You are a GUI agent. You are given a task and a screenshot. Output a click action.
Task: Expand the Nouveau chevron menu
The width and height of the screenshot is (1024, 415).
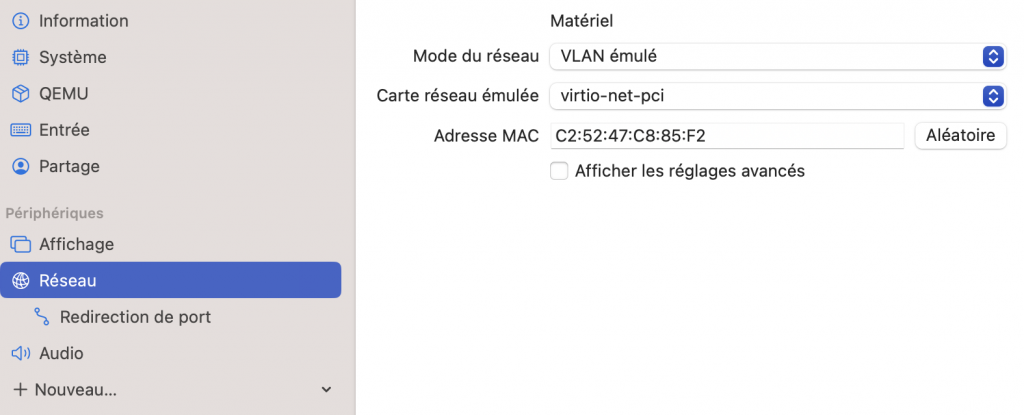pyautogui.click(x=326, y=389)
